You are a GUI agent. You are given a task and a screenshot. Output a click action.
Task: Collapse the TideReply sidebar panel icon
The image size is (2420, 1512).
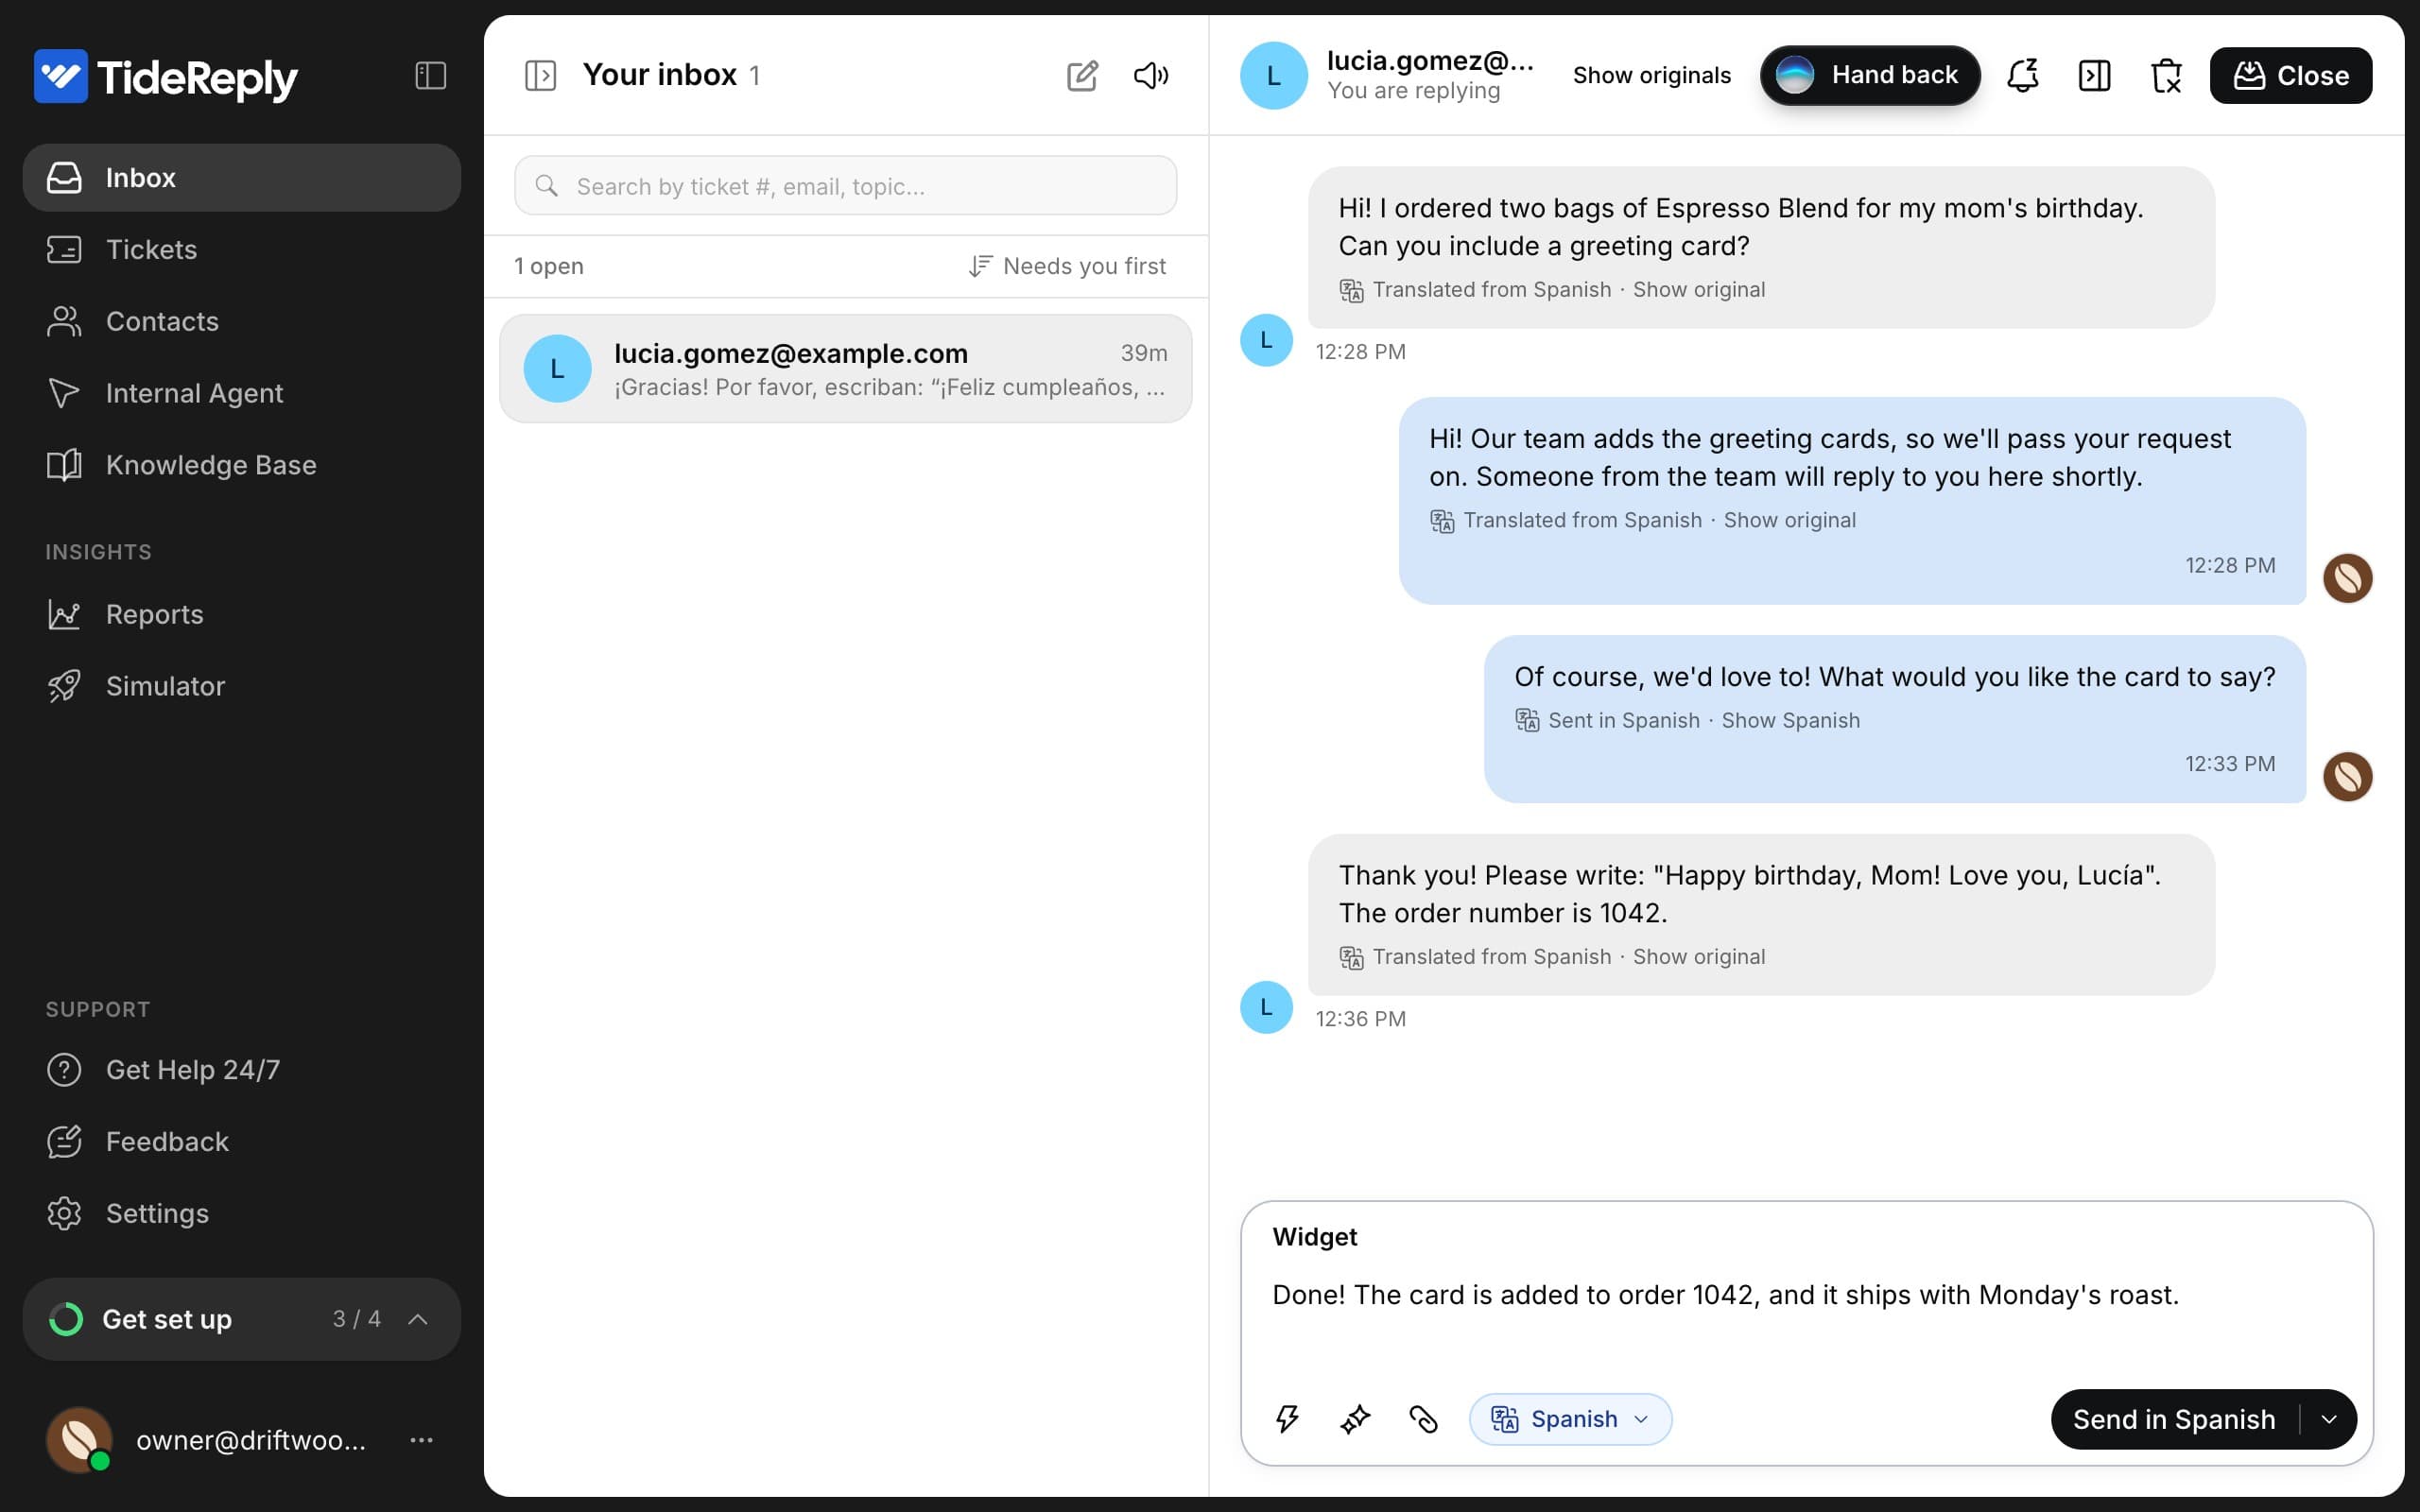point(430,75)
